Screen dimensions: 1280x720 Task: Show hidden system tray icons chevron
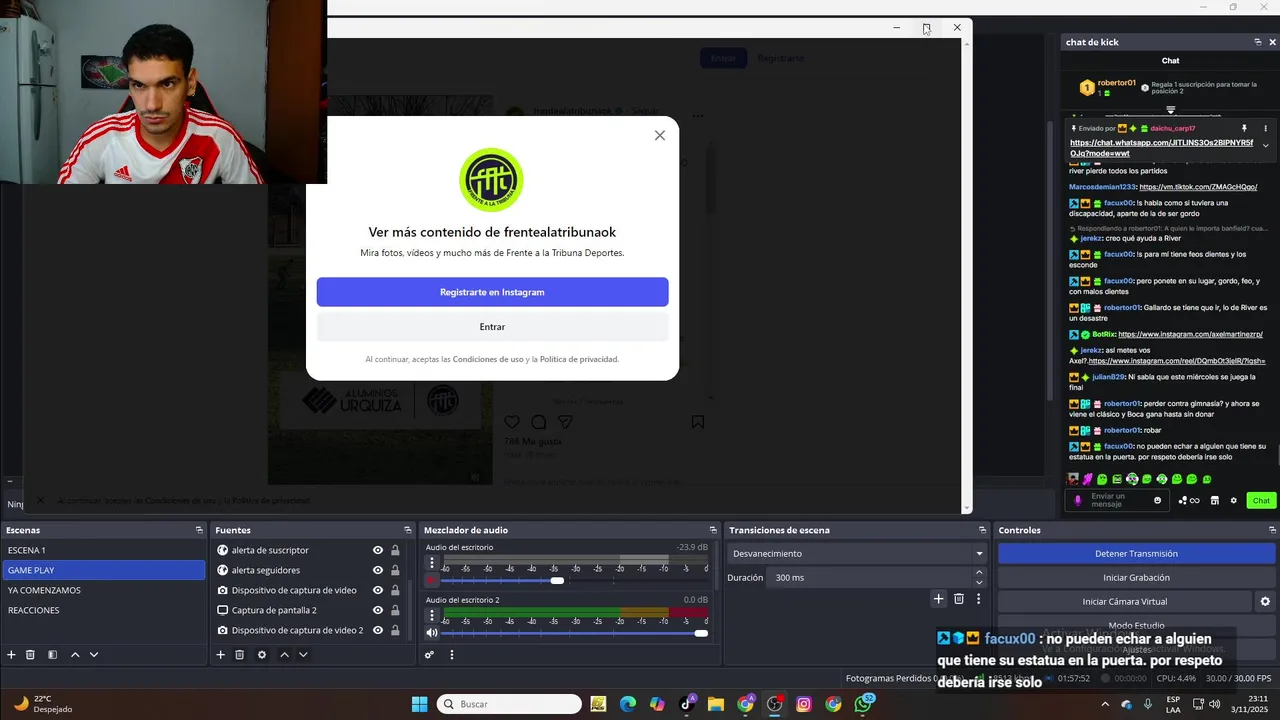[x=1106, y=704]
